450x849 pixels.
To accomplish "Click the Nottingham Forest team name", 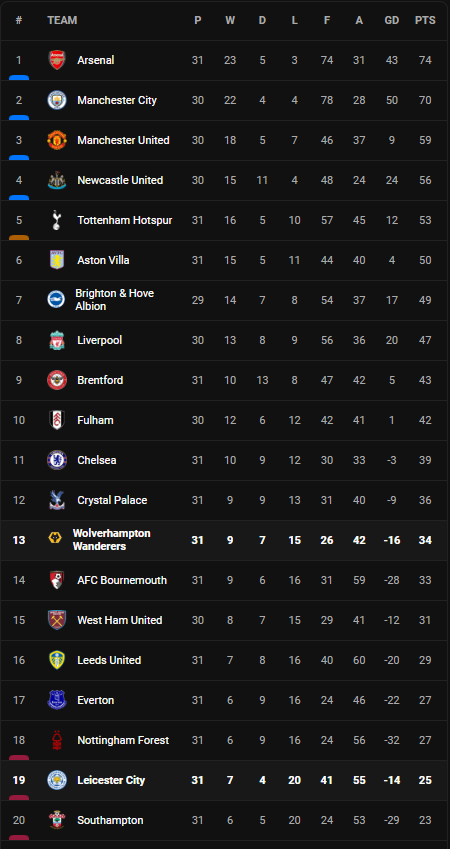I will tap(123, 740).
